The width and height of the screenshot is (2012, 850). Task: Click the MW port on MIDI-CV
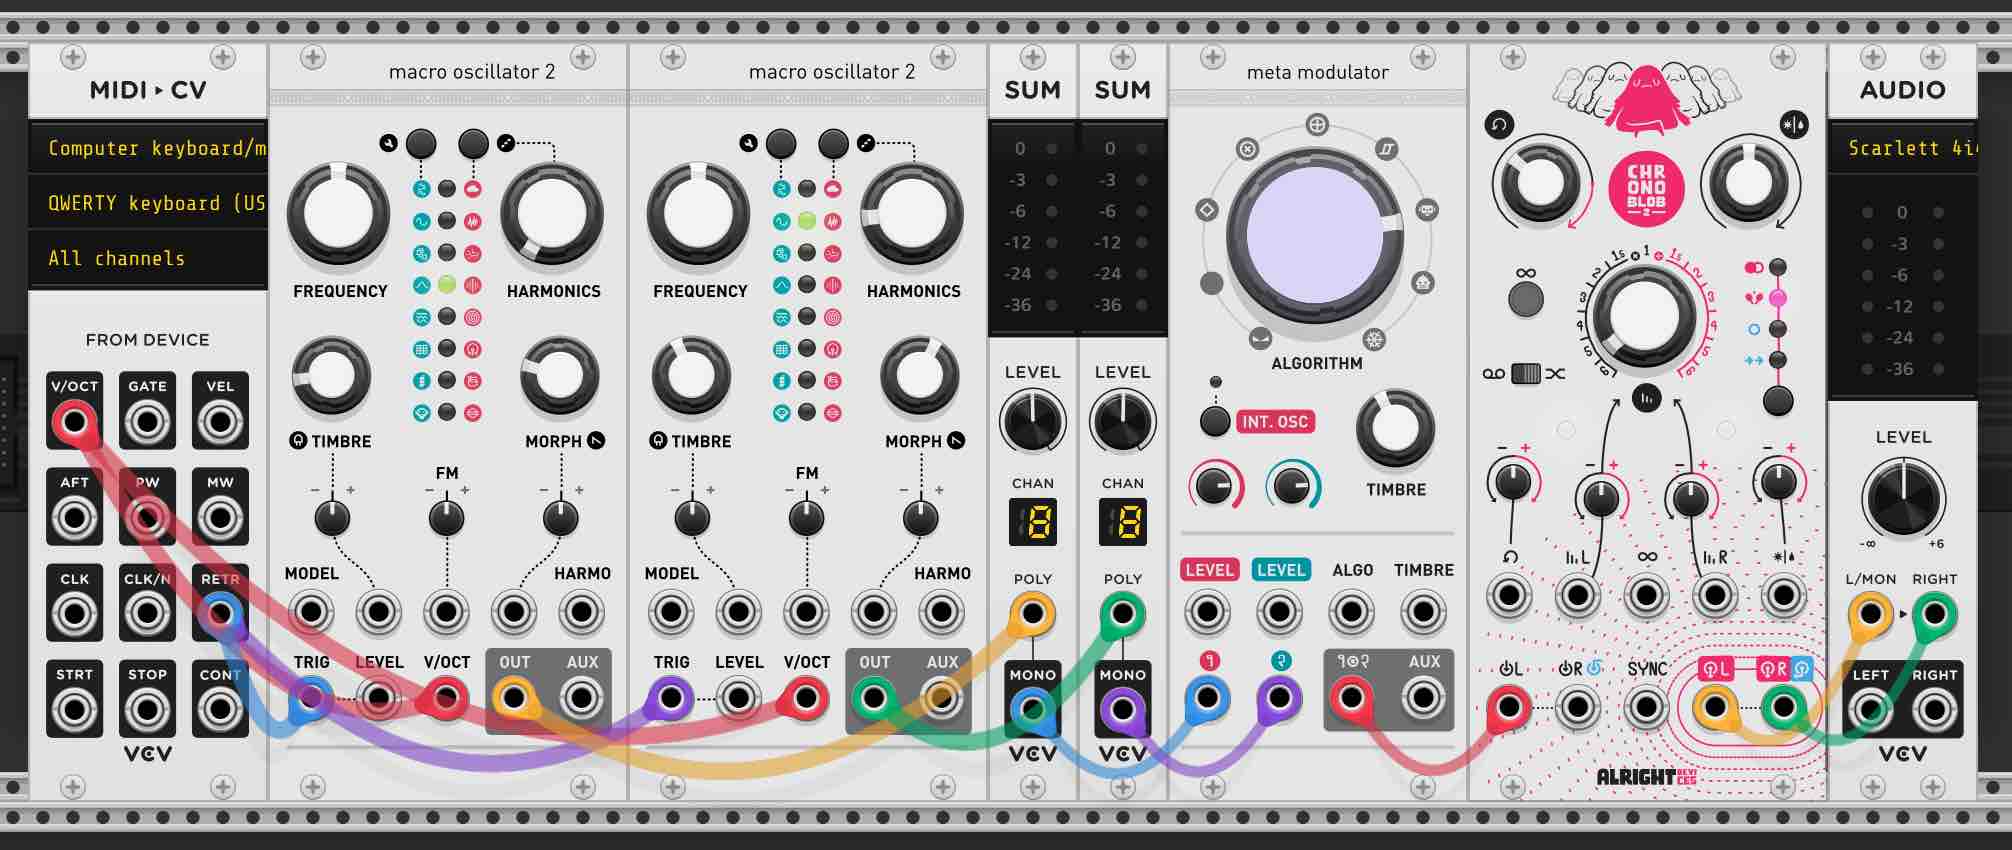[x=220, y=518]
